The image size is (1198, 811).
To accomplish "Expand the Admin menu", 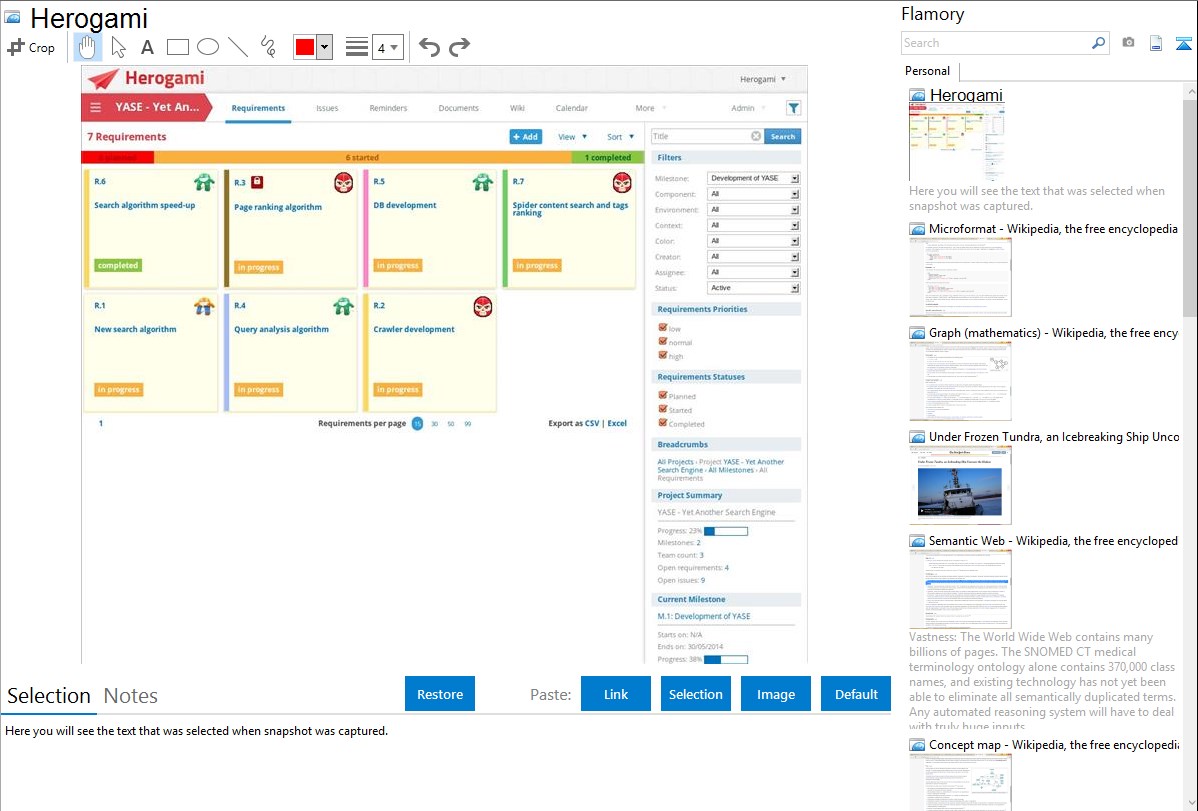I will tap(748, 109).
